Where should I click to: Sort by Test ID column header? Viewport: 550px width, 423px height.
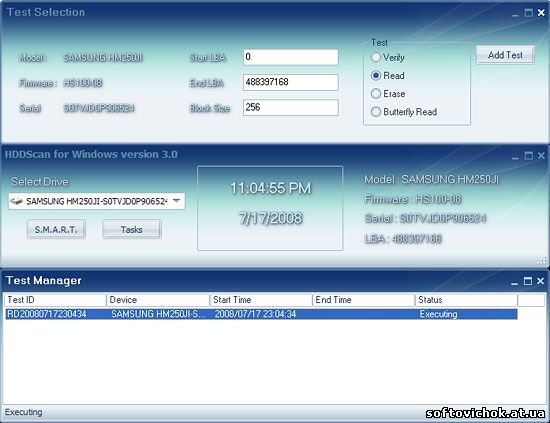(55, 300)
